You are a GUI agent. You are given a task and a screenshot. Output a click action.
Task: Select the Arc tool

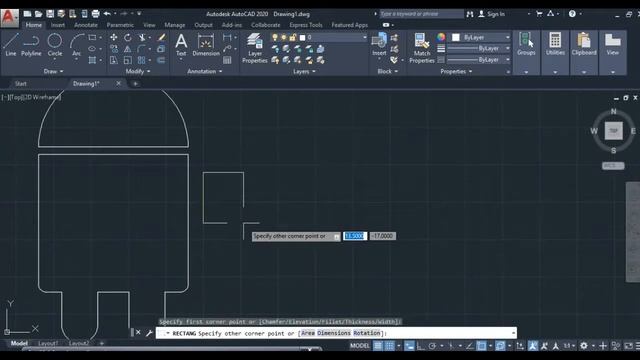pos(76,44)
